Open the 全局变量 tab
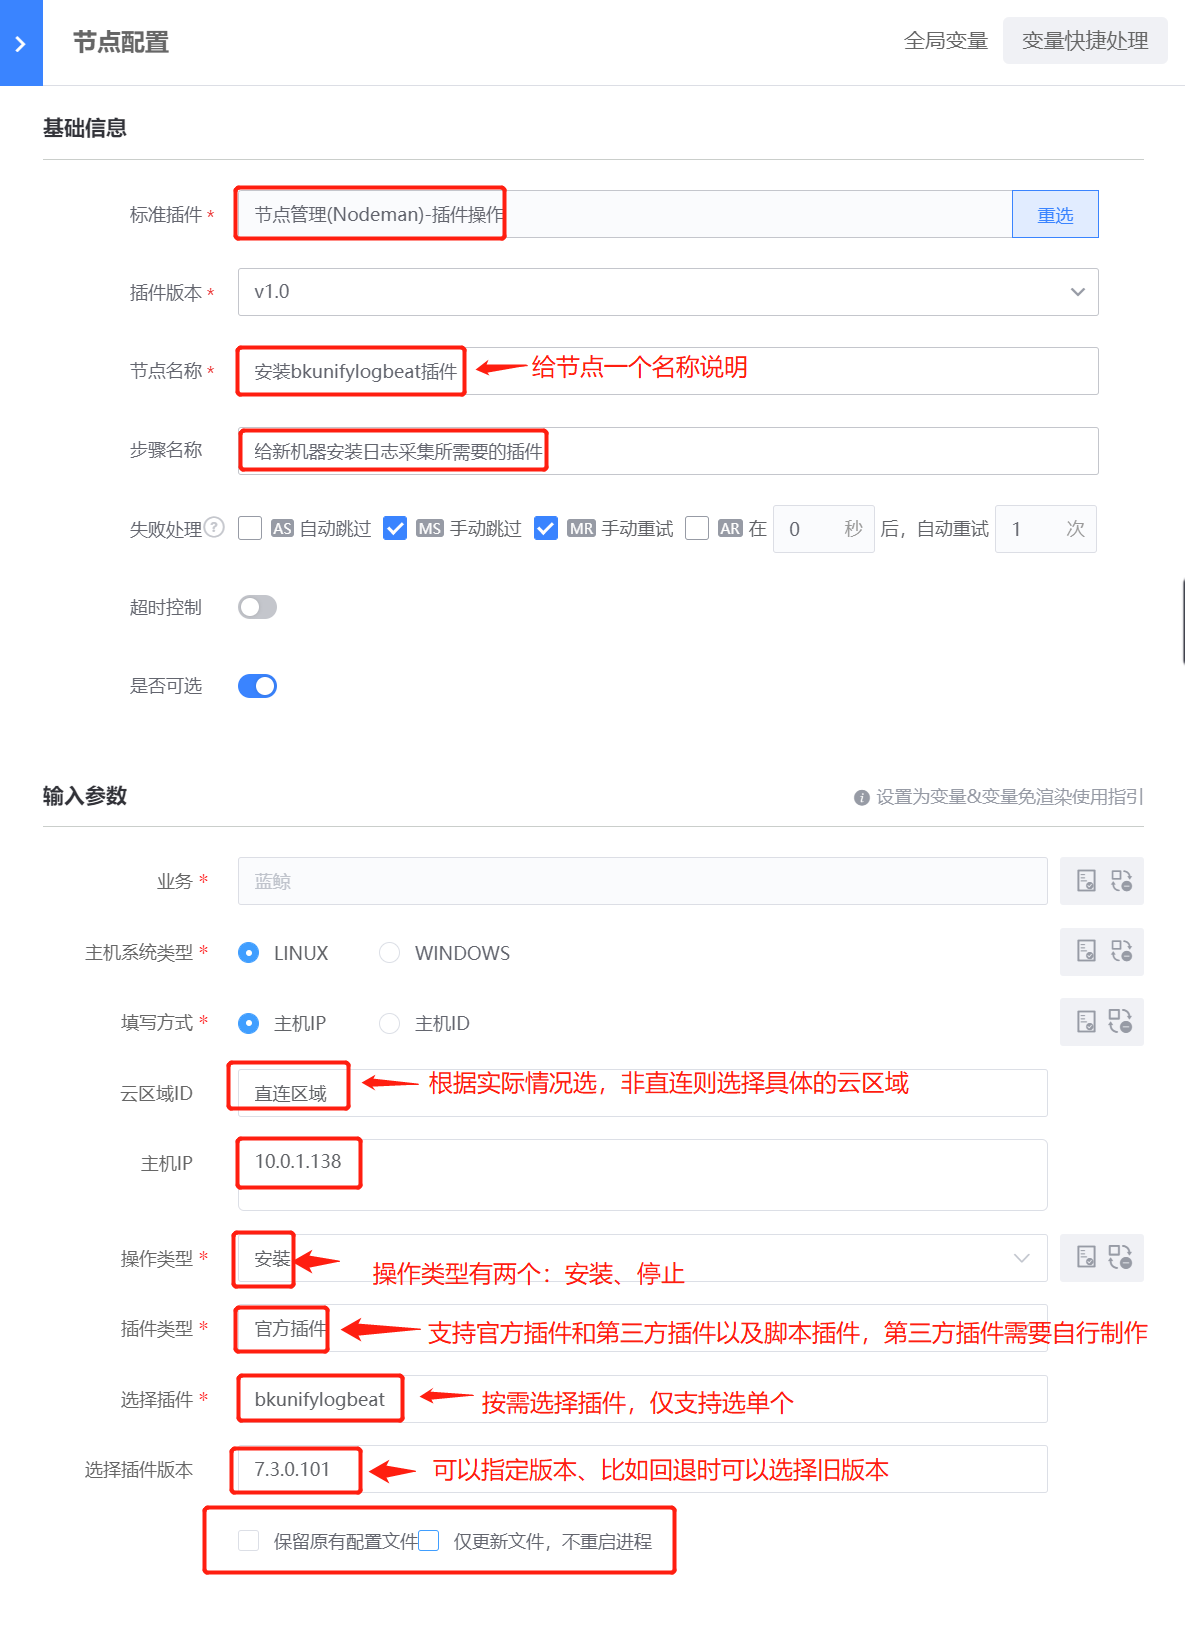Image resolution: width=1185 pixels, height=1639 pixels. click(x=945, y=41)
